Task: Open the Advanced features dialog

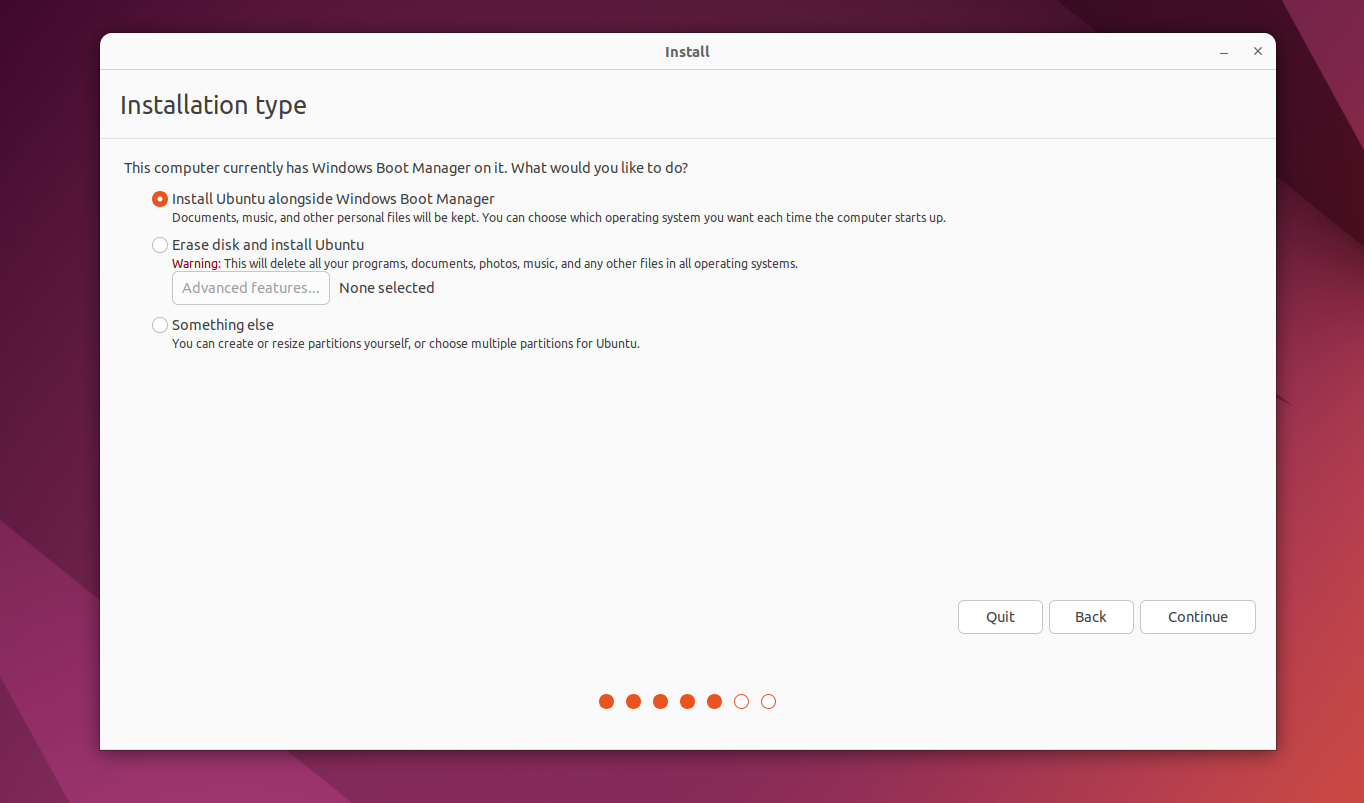Action: click(250, 288)
